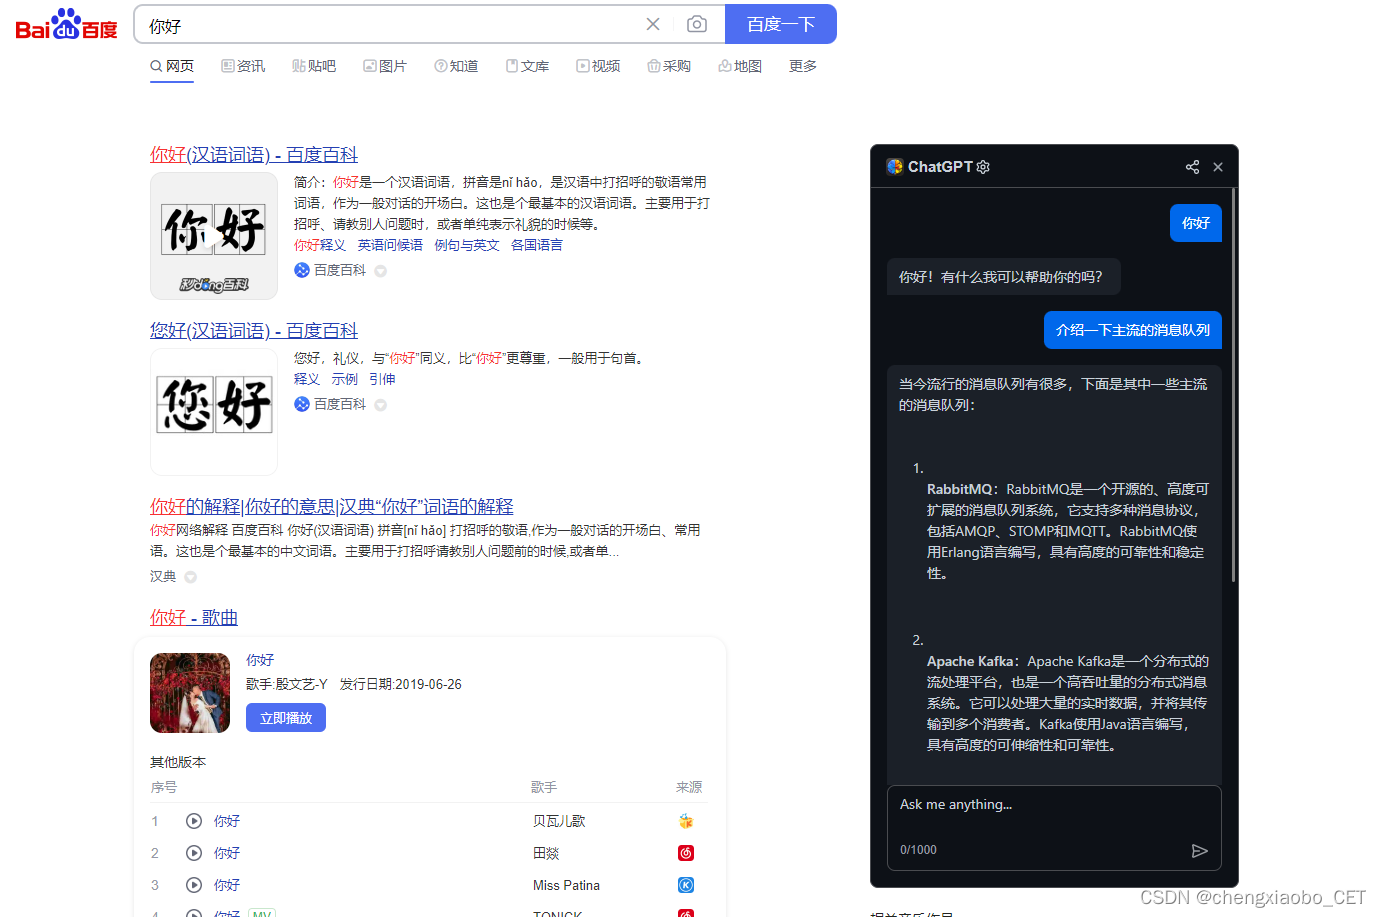
Task: Open Kugou source icon for Miss Patina row
Action: tap(686, 885)
